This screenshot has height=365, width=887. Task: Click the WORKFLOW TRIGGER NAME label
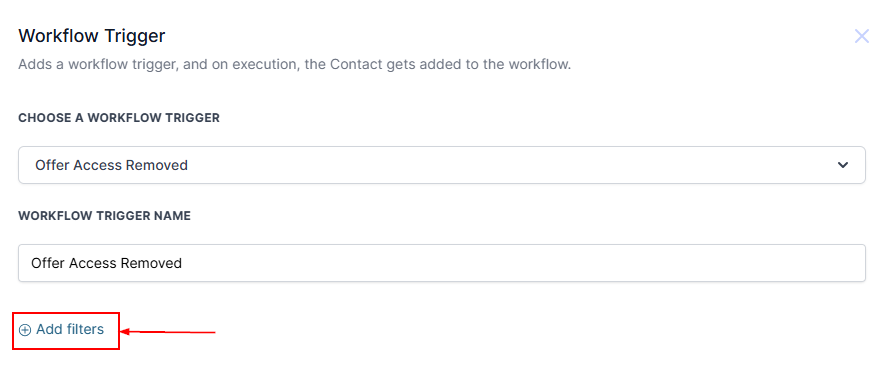(x=104, y=216)
